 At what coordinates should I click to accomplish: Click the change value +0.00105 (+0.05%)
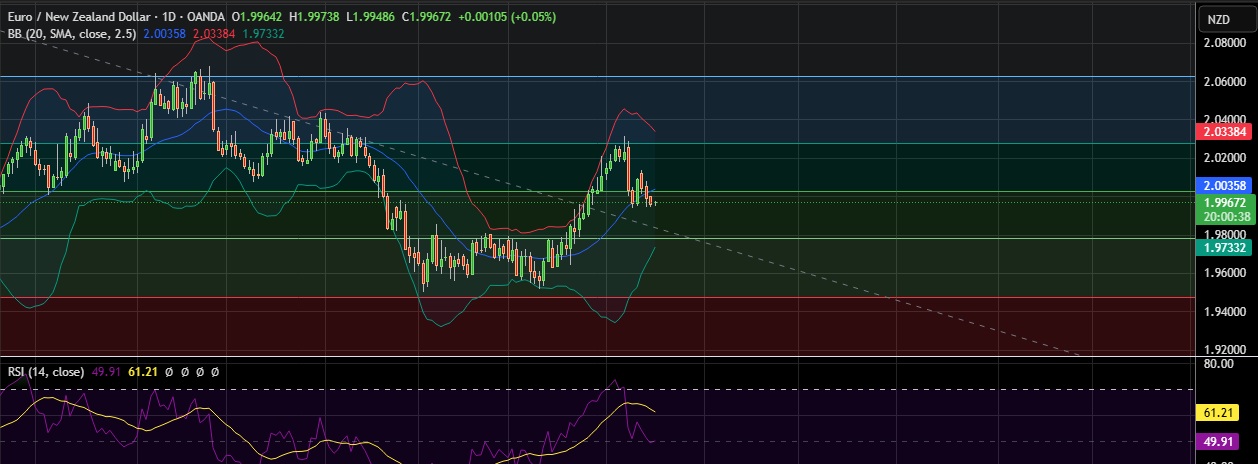click(507, 18)
